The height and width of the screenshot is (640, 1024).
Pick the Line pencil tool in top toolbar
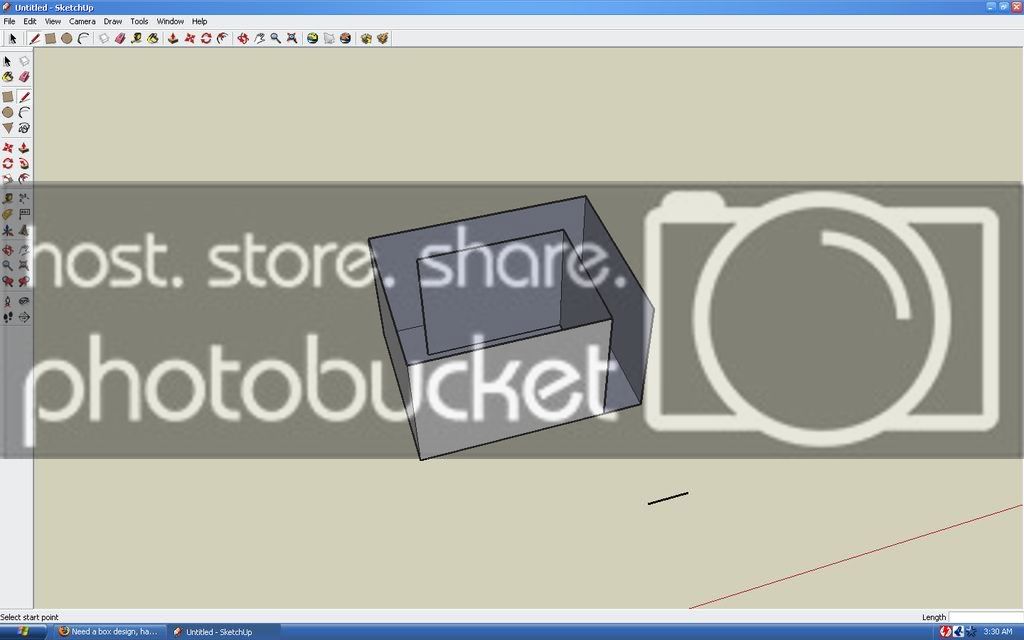pyautogui.click(x=34, y=39)
